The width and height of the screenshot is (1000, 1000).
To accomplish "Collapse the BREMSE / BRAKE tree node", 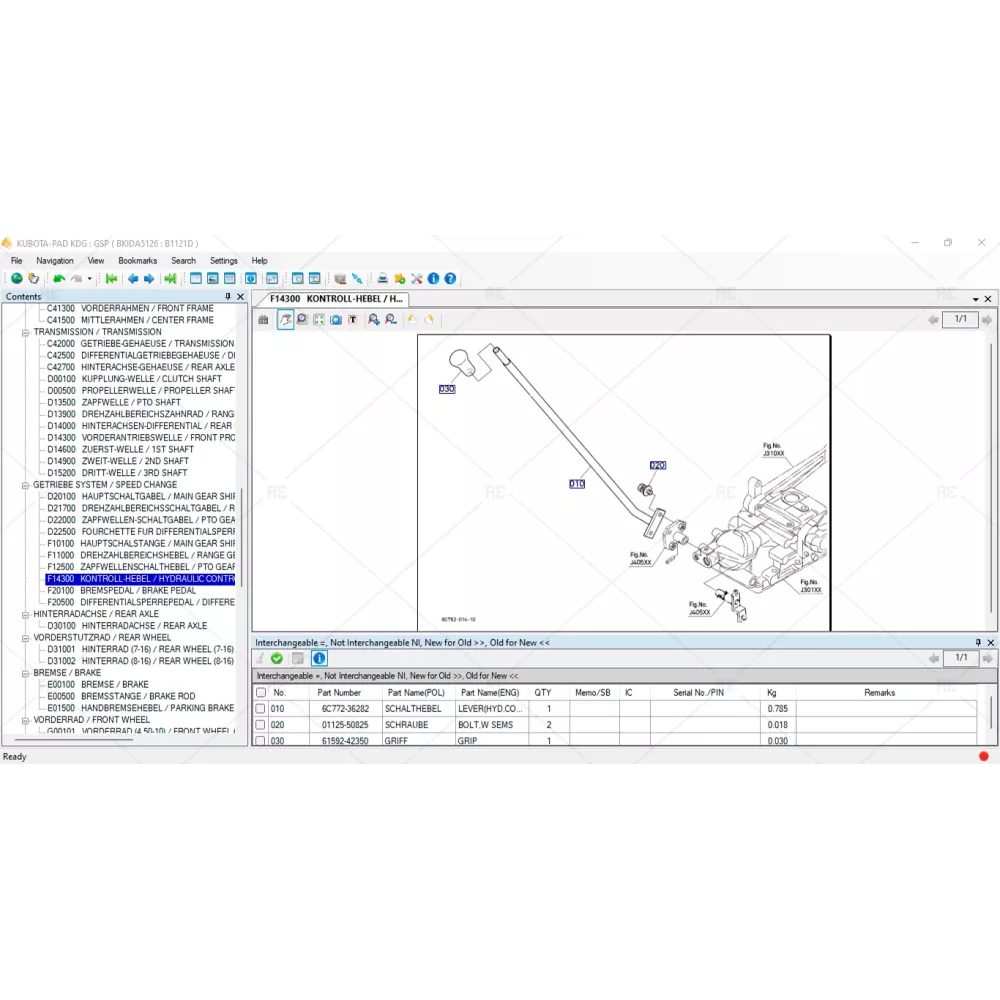I will pyautogui.click(x=26, y=673).
